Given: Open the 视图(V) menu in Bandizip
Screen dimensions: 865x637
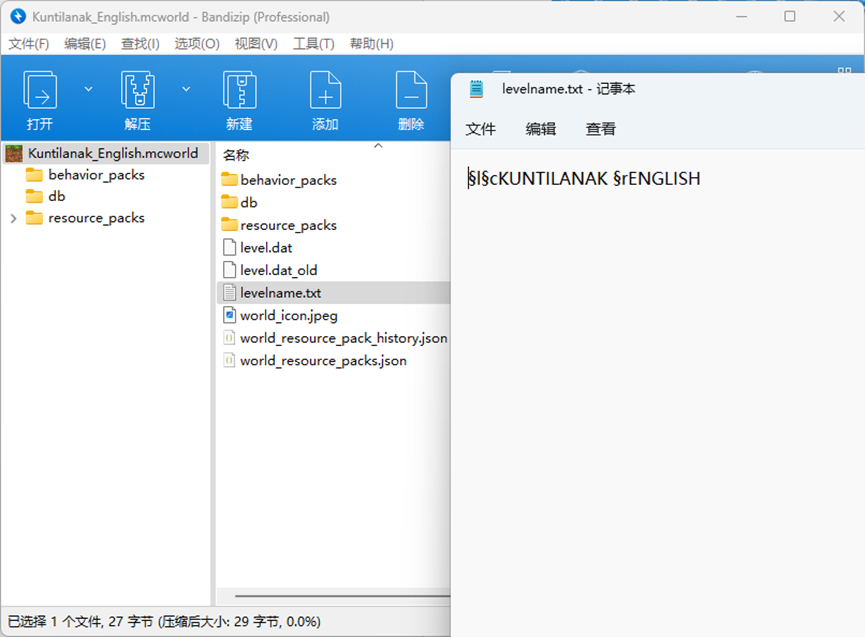Looking at the screenshot, I should pyautogui.click(x=256, y=44).
